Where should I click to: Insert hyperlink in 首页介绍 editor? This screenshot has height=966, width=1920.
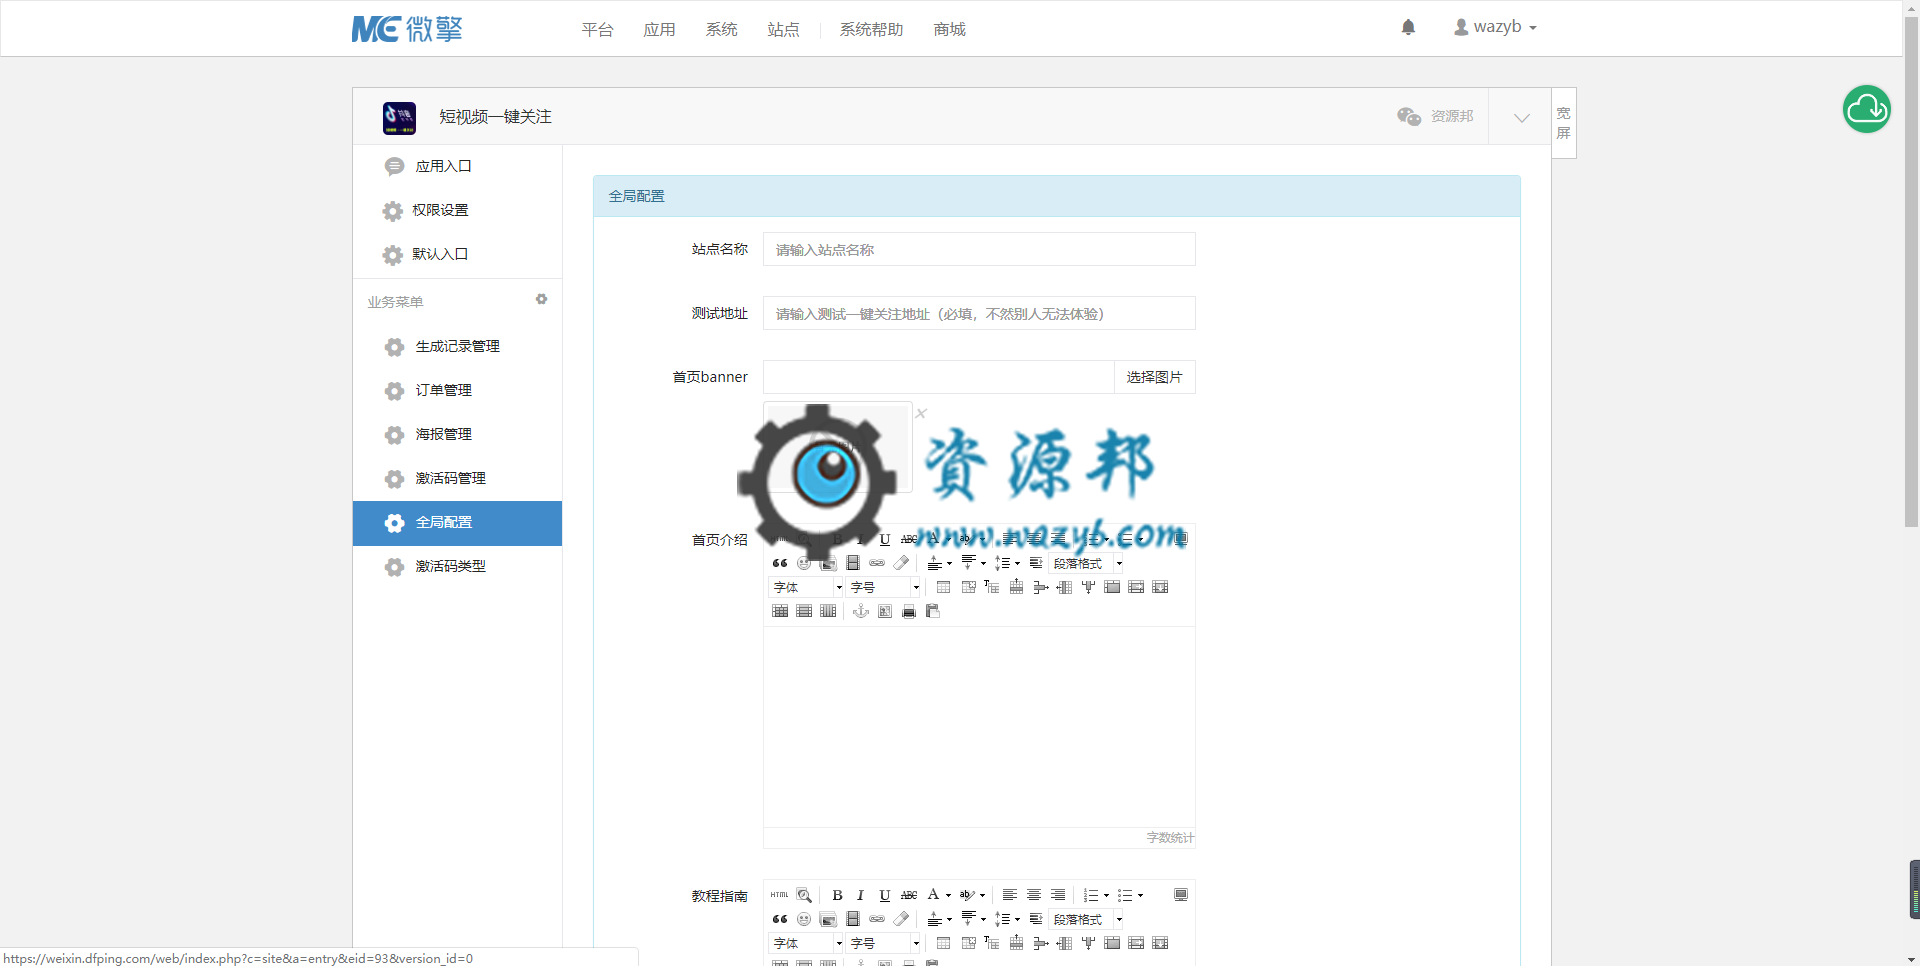coord(877,563)
